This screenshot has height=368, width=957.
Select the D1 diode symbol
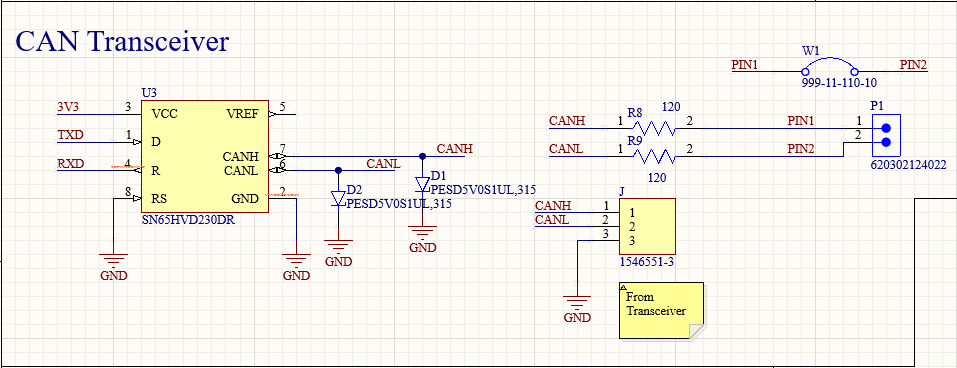coord(422,184)
